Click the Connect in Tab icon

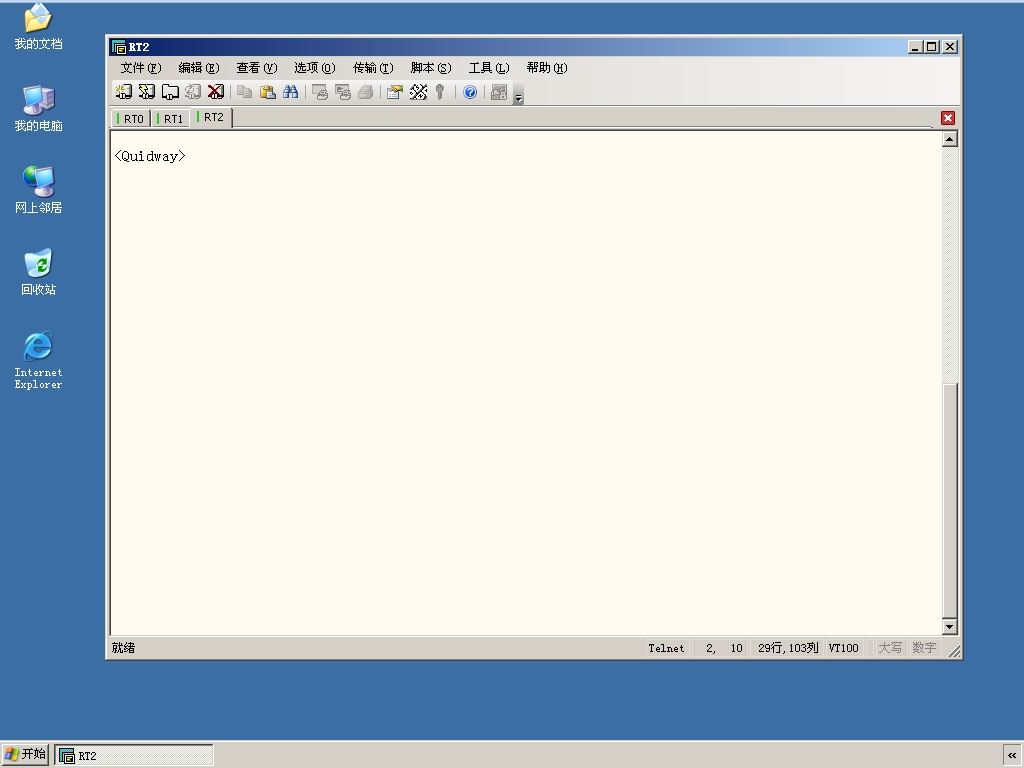[x=170, y=92]
